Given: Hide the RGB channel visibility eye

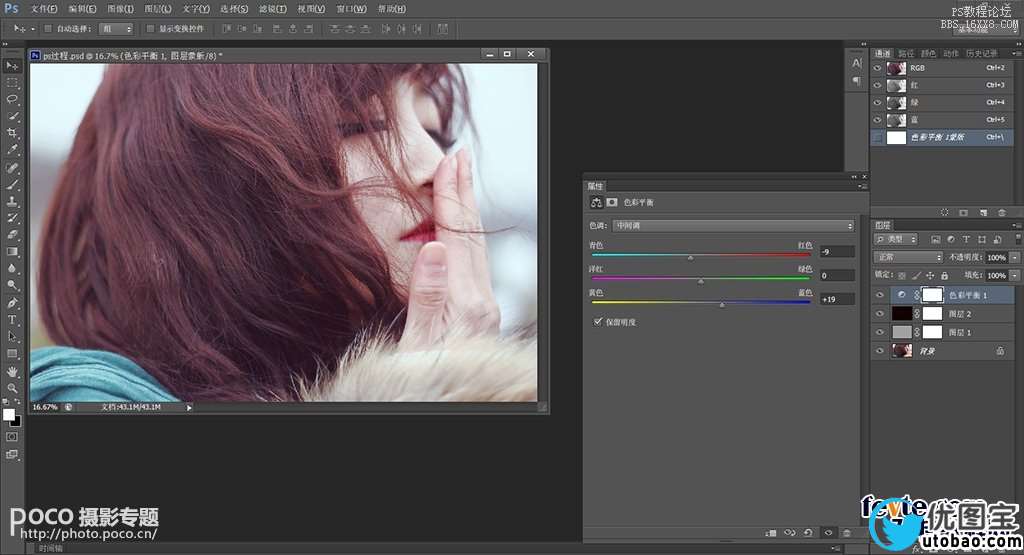Looking at the screenshot, I should [878, 68].
